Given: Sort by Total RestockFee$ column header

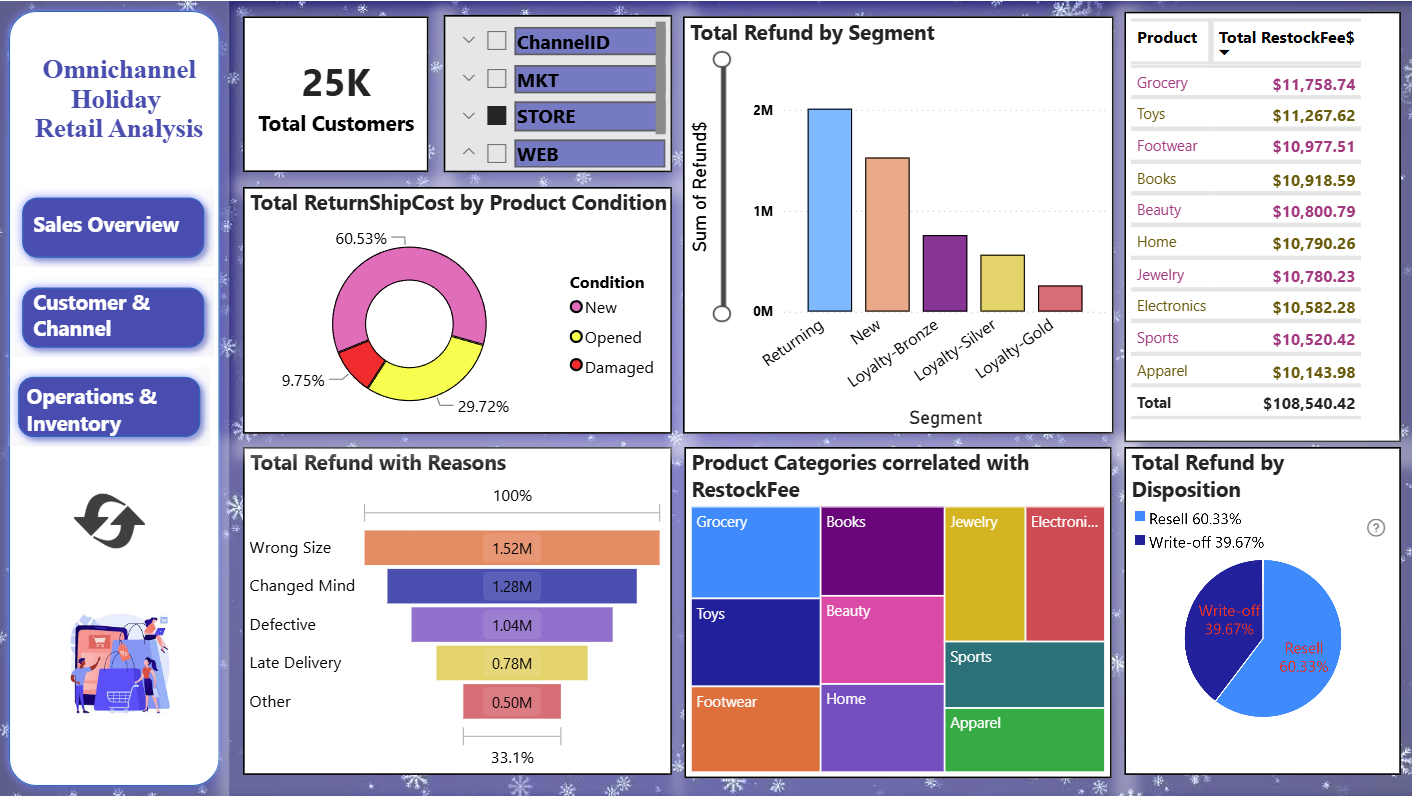Looking at the screenshot, I should [1286, 38].
